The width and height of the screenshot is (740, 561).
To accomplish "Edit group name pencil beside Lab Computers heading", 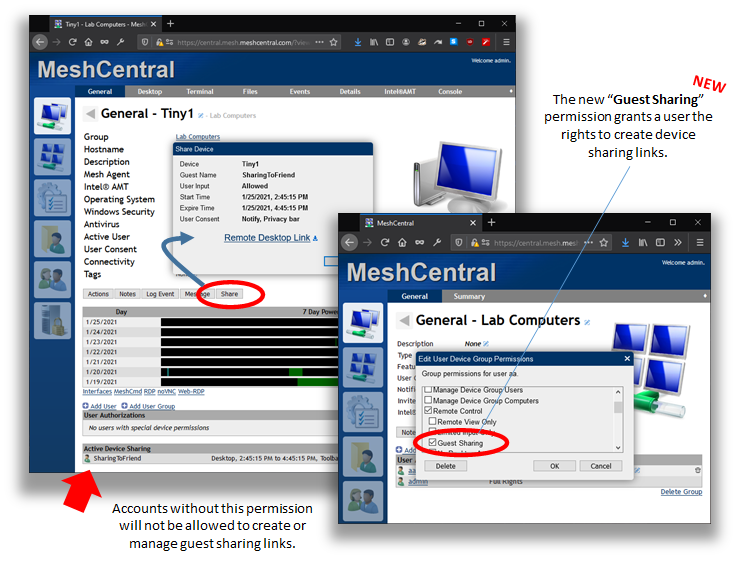I will 587,322.
